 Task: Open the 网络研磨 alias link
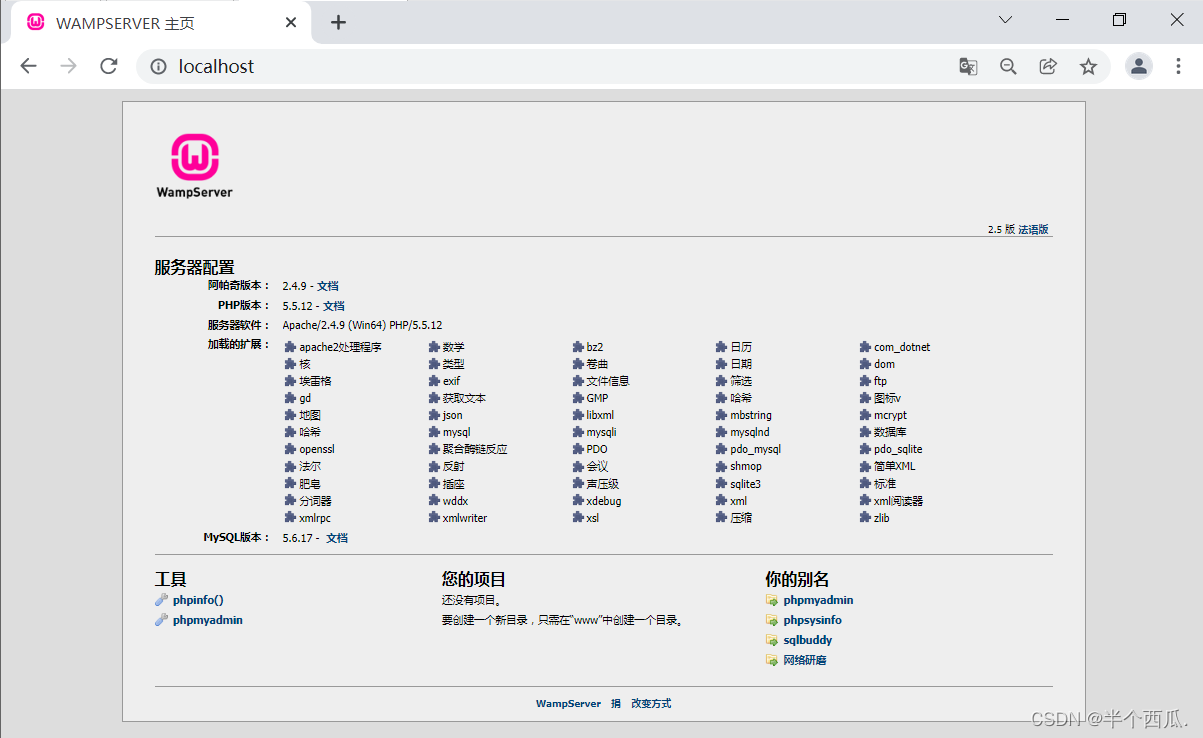point(805,660)
